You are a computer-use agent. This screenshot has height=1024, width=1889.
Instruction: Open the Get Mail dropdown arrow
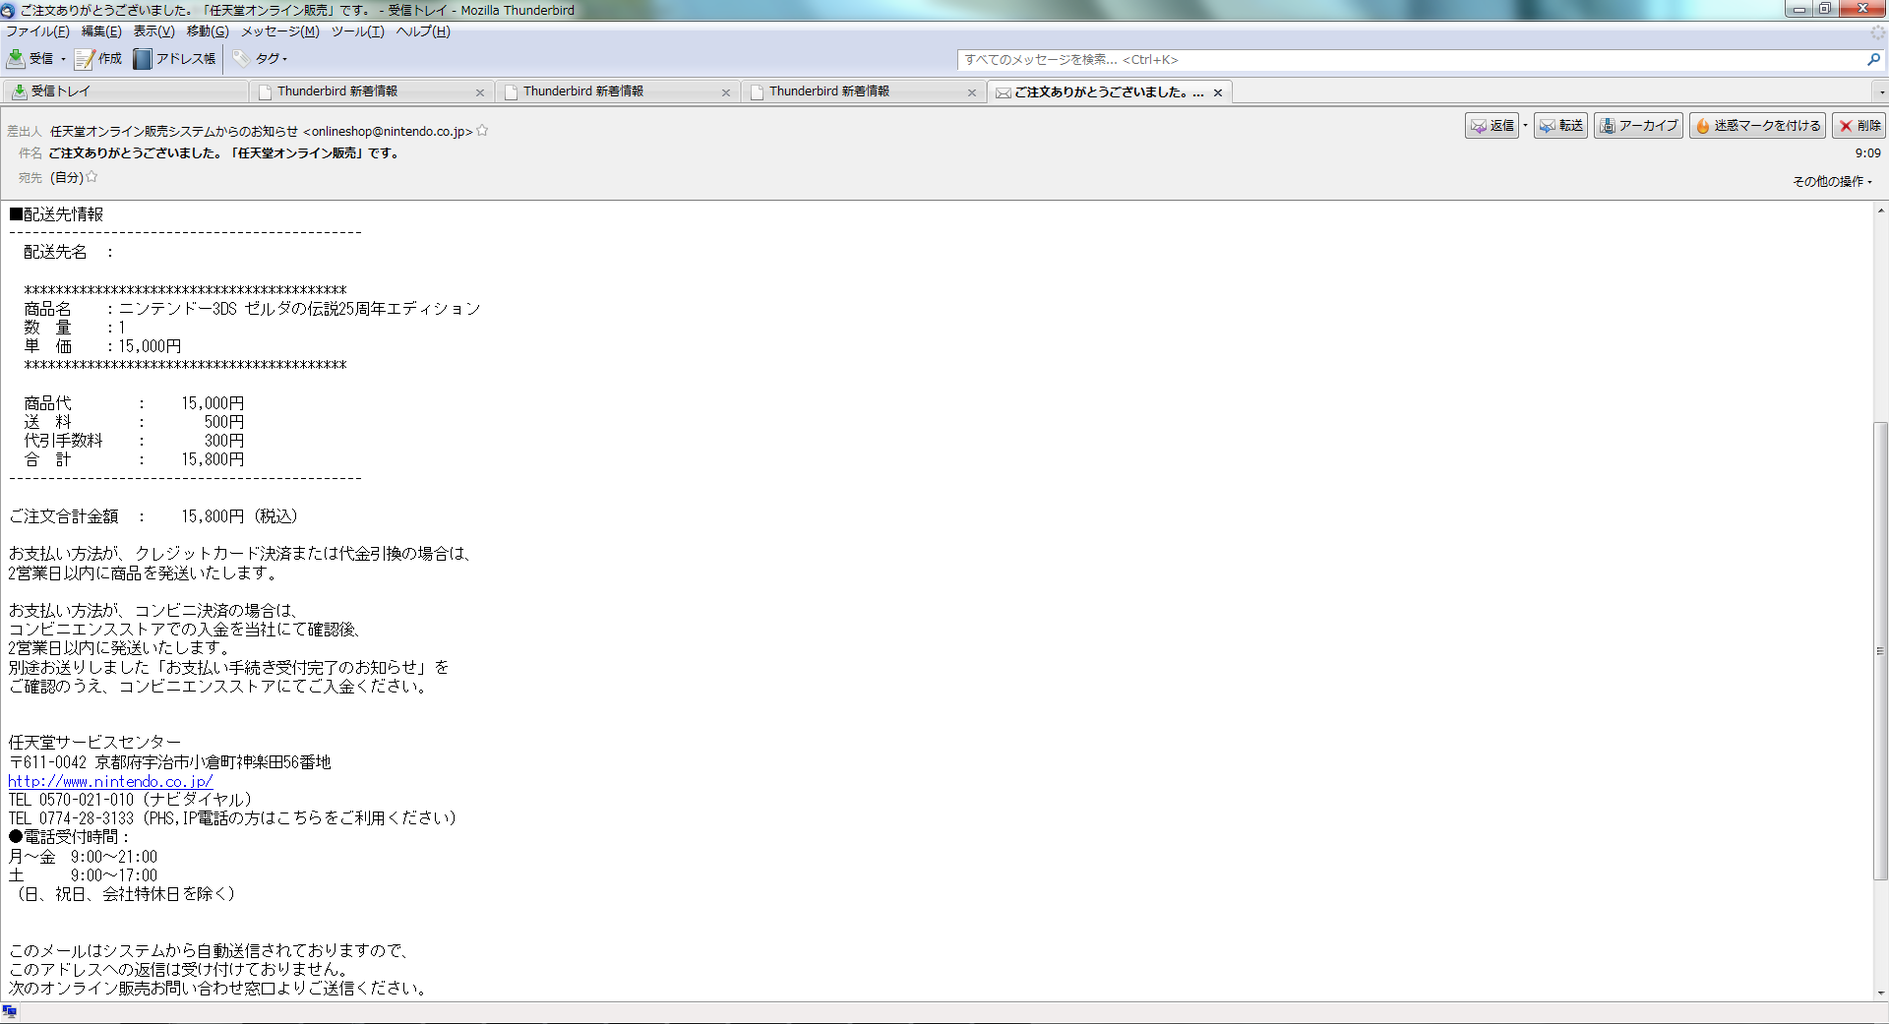click(x=63, y=59)
